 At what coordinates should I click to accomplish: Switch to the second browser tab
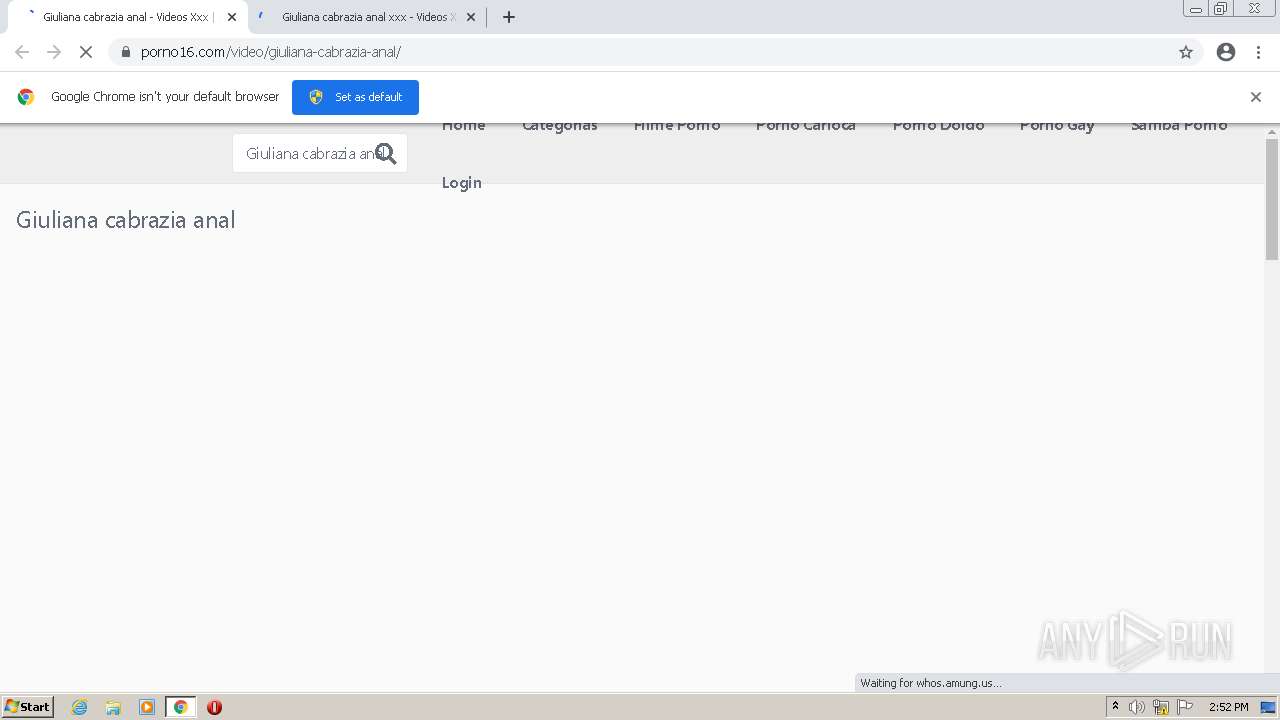366,17
